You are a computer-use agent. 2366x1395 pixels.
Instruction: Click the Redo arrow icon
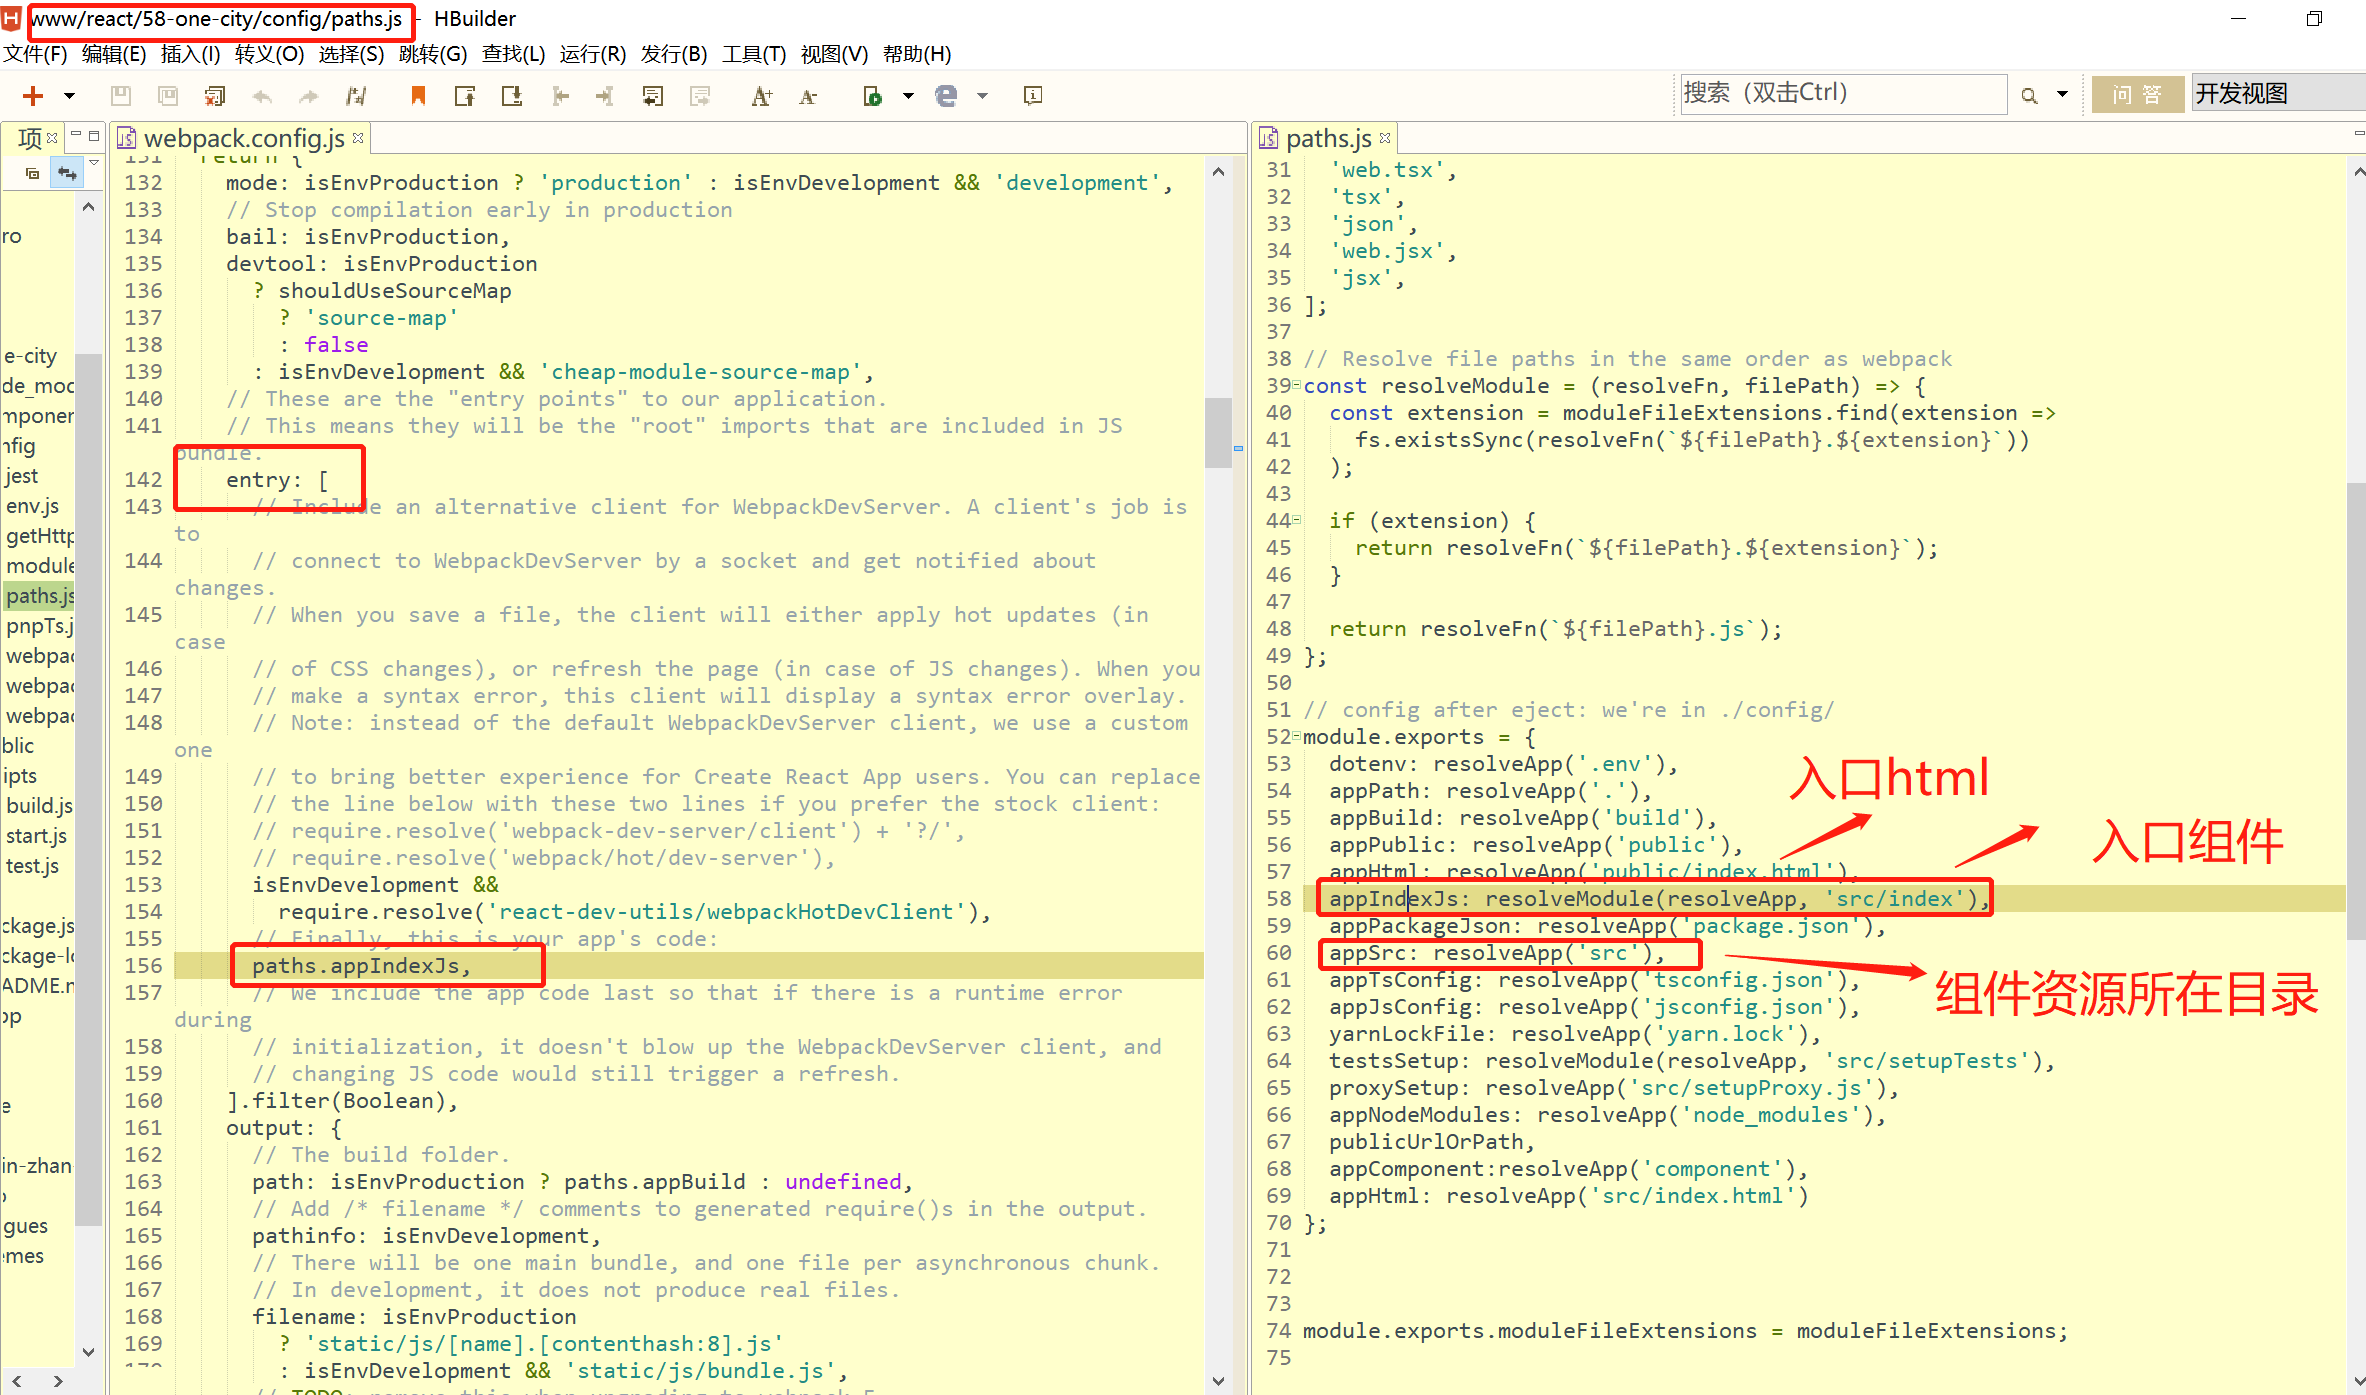[x=309, y=96]
